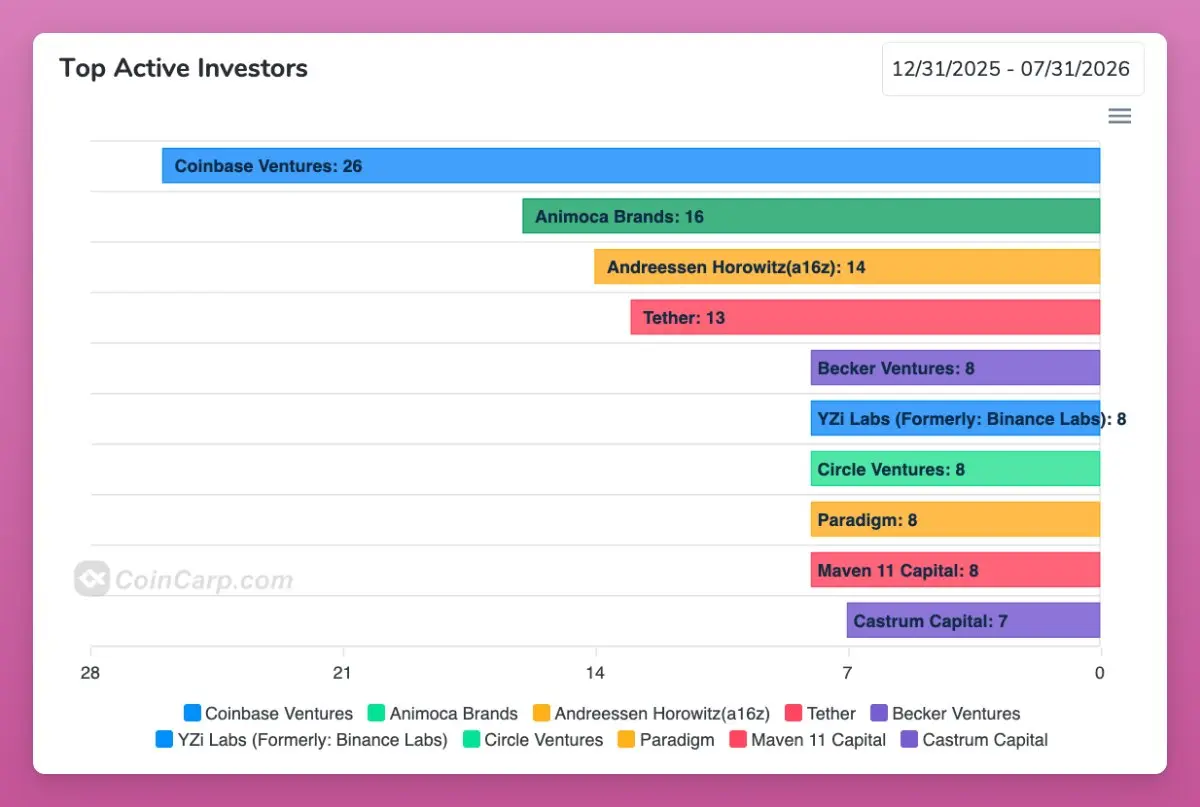The image size is (1200, 807).
Task: Select the Maven 11 Capital: 8 bar
Action: coord(955,570)
